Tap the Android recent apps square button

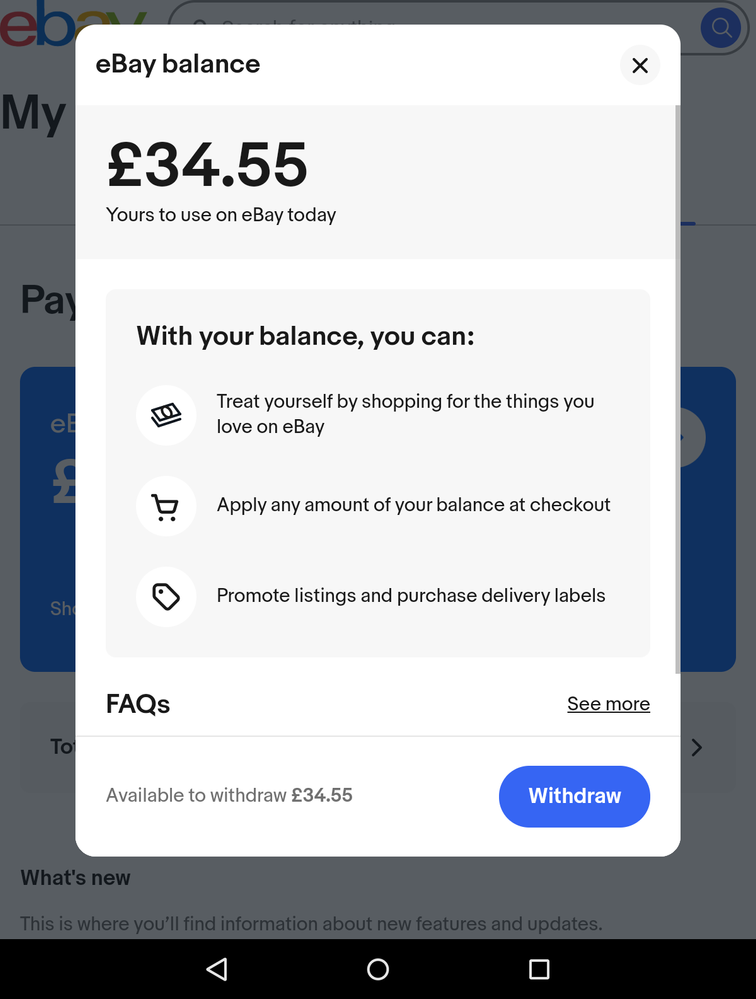coord(539,969)
